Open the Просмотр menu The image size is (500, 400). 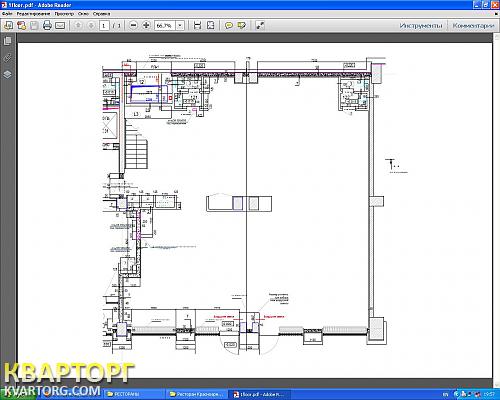[64, 14]
